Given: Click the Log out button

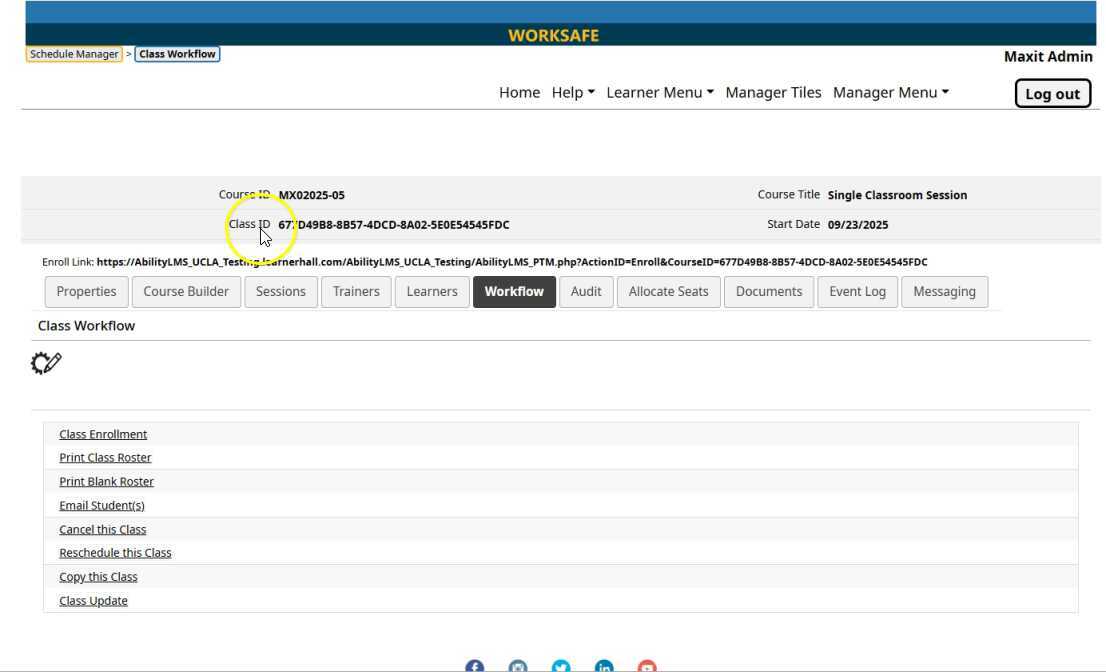Looking at the screenshot, I should click(1052, 94).
